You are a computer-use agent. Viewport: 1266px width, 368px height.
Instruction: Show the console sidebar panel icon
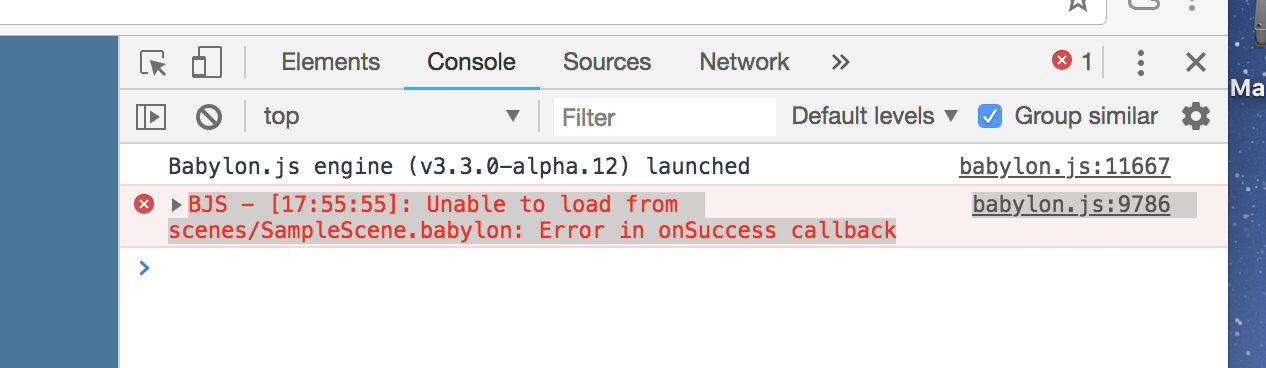pyautogui.click(x=150, y=117)
